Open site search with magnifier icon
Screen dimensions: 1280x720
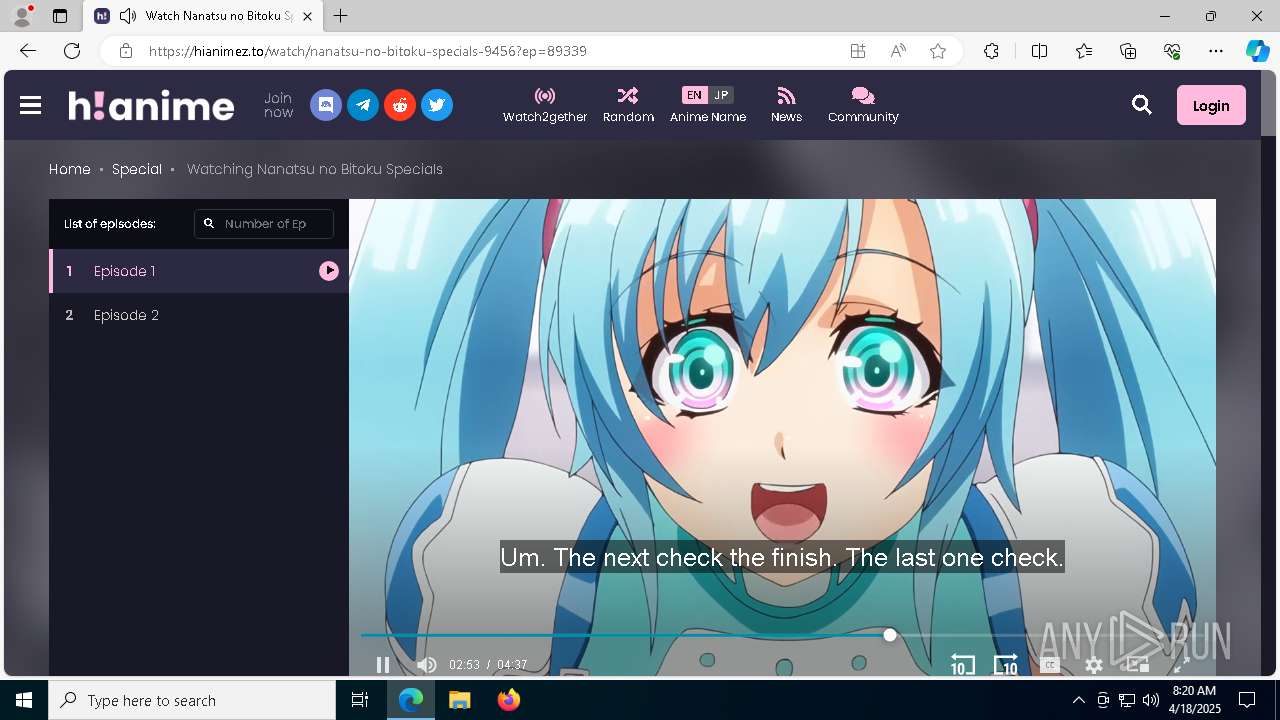tap(1142, 105)
